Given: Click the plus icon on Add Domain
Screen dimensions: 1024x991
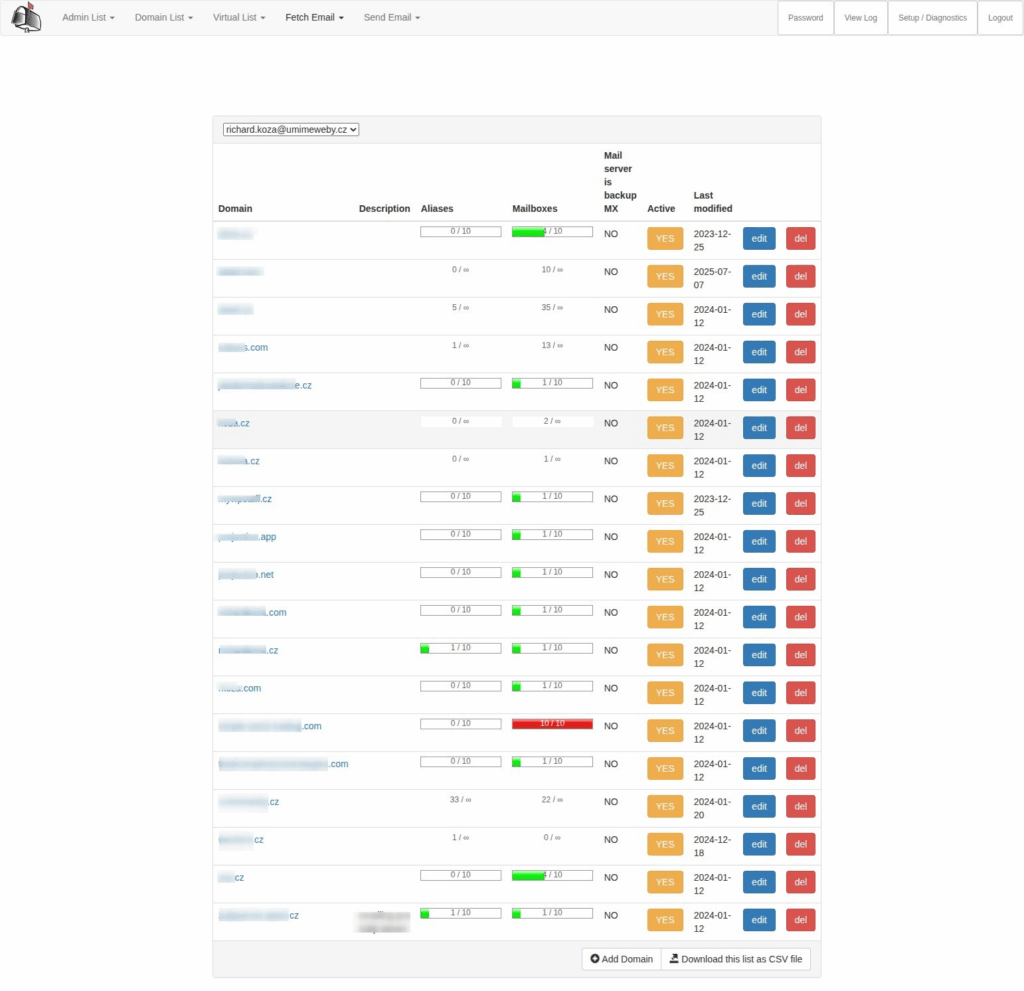Looking at the screenshot, I should click(x=595, y=959).
